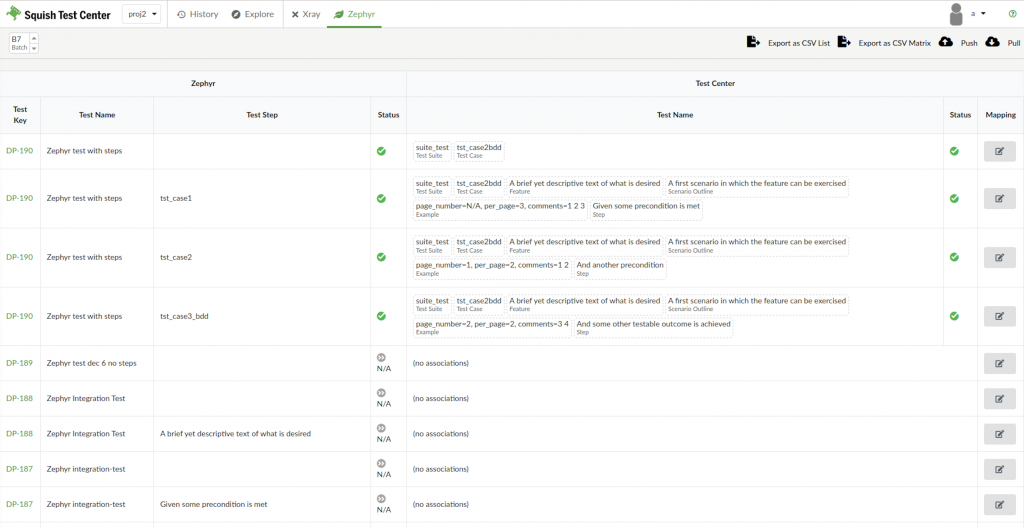Viewport: 1024px width, 528px height.
Task: Click the tst_case3_bdd test step cell
Action: point(262,316)
